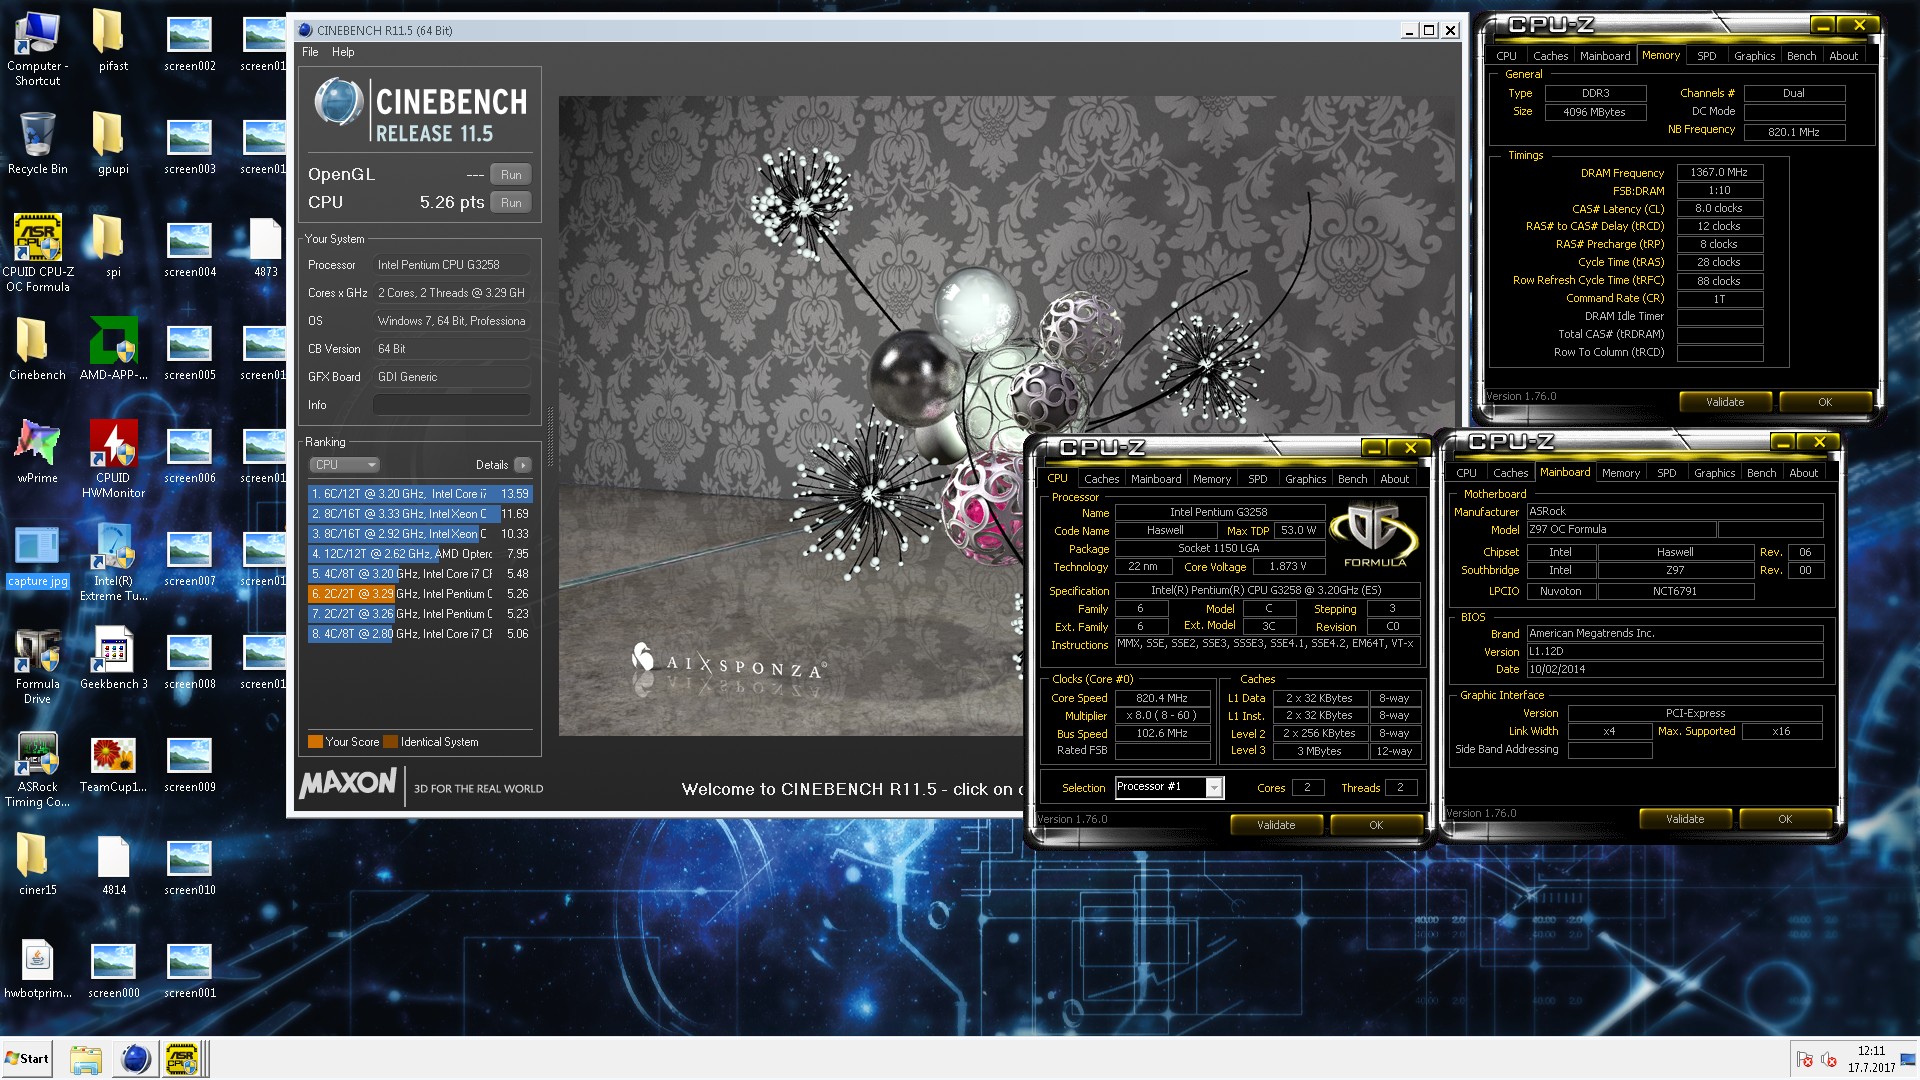Switch to Bench tab in CPU-Z CPU window
The image size is (1920, 1080).
pos(1352,479)
